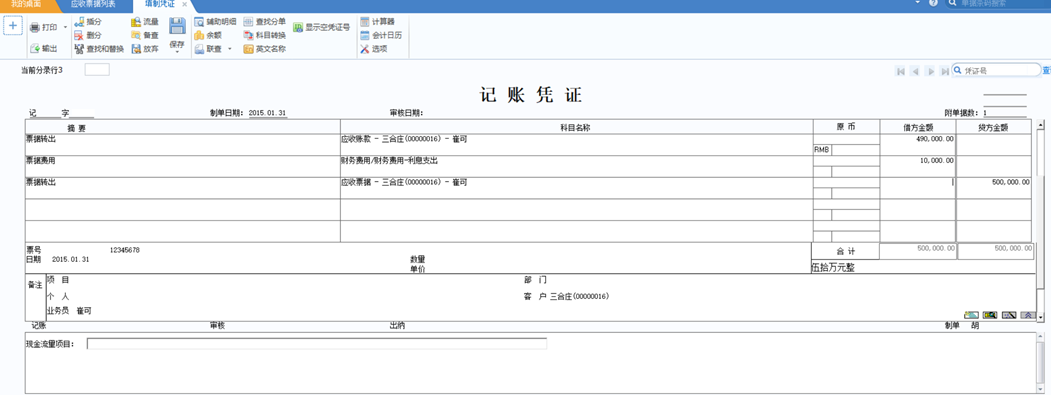The height and width of the screenshot is (395, 1051).
Task: Click the 余额 balance tool
Action: (x=208, y=36)
